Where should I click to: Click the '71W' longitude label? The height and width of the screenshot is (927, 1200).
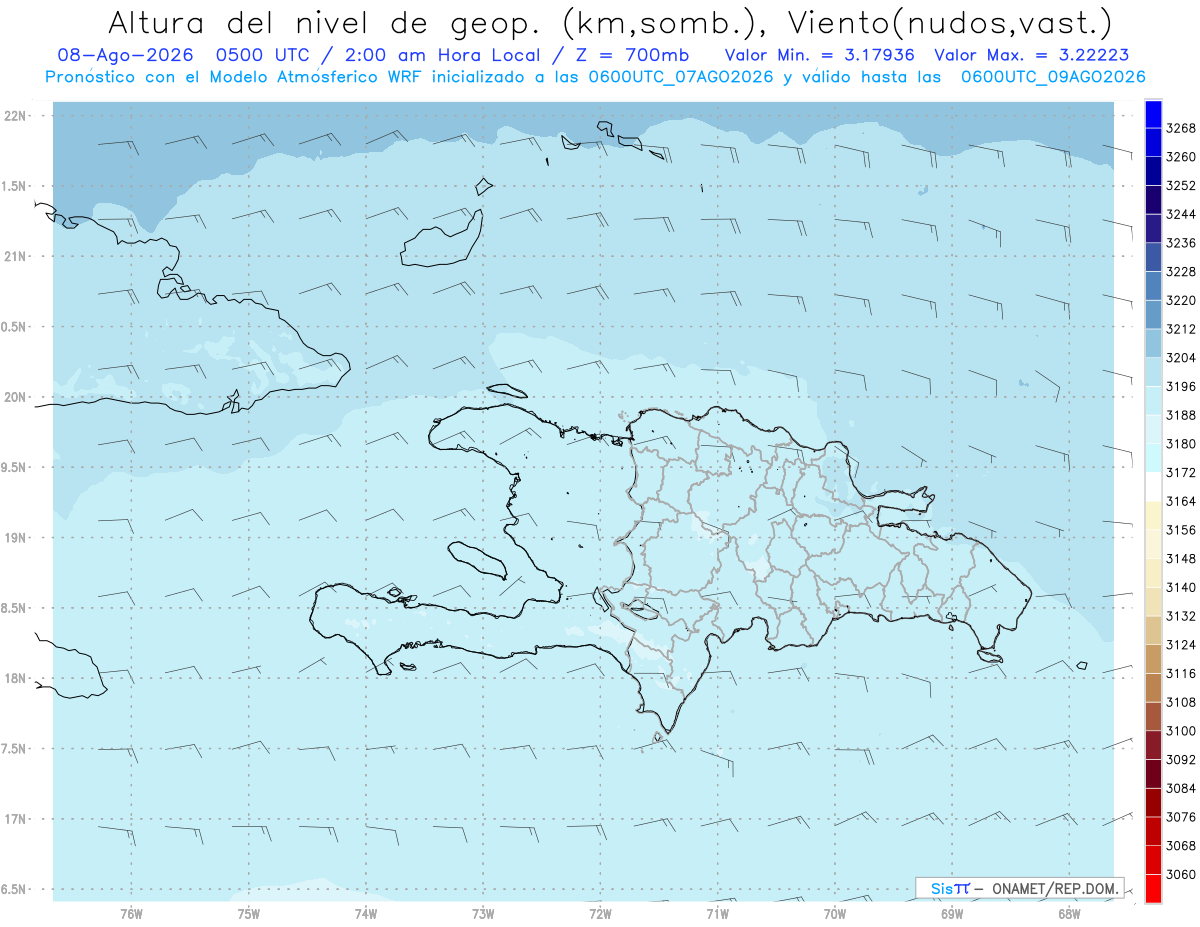pos(717,913)
